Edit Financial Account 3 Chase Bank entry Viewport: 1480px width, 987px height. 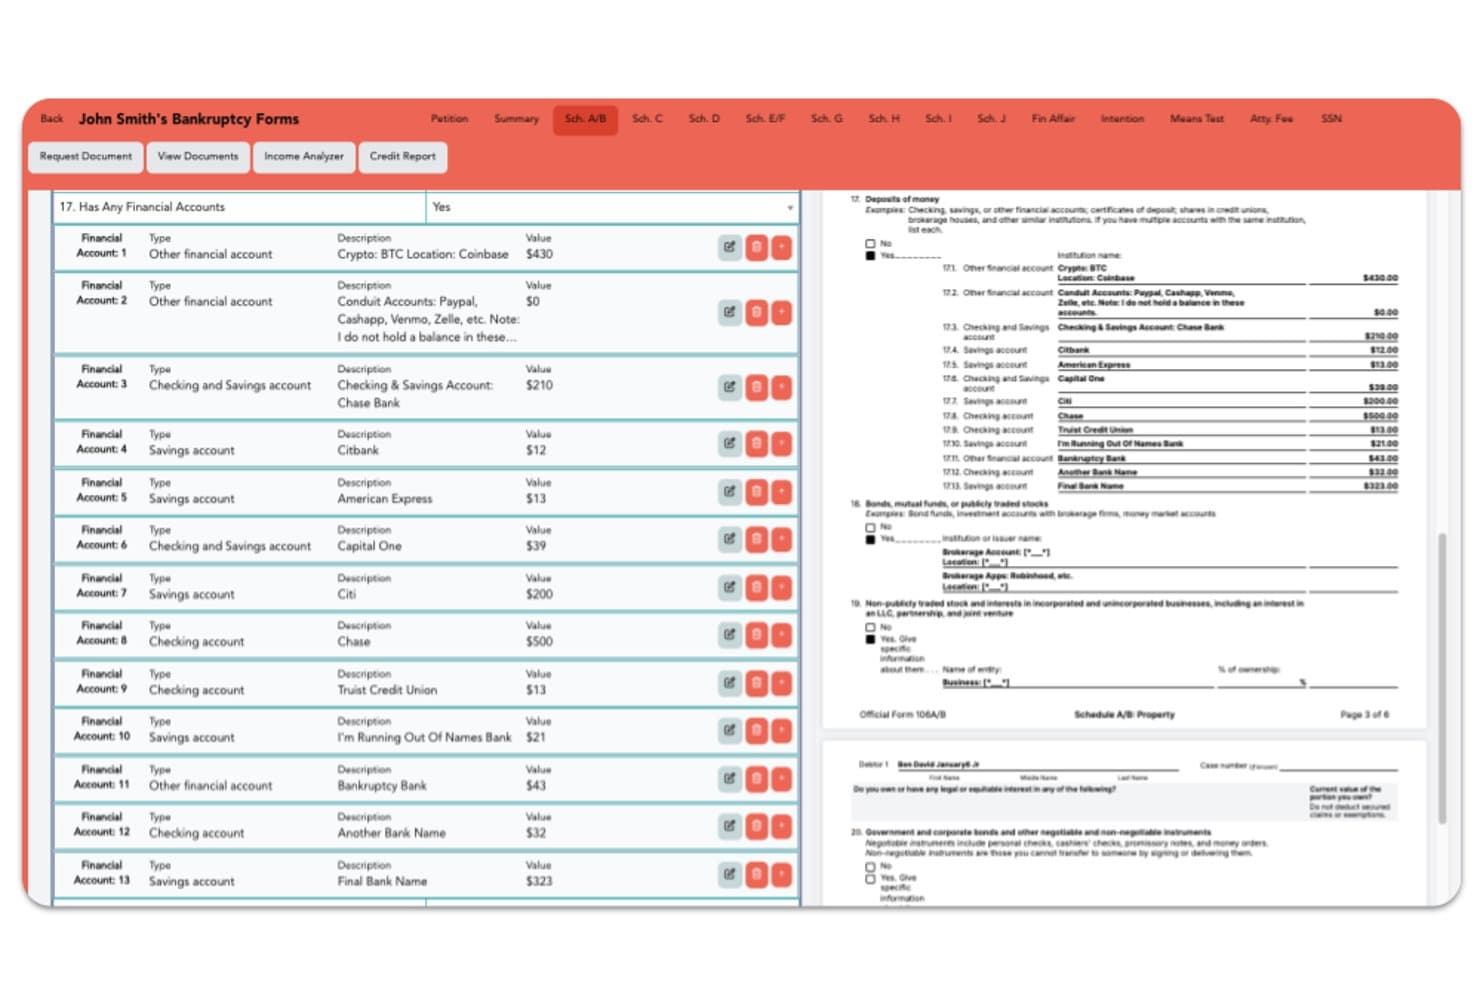730,387
